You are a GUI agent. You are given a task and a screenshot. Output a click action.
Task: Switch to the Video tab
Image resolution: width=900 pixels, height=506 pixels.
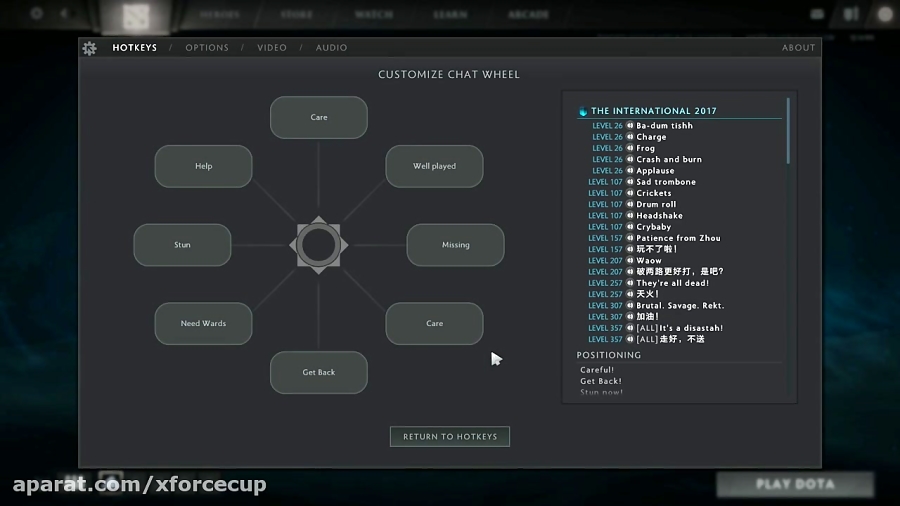coord(271,48)
